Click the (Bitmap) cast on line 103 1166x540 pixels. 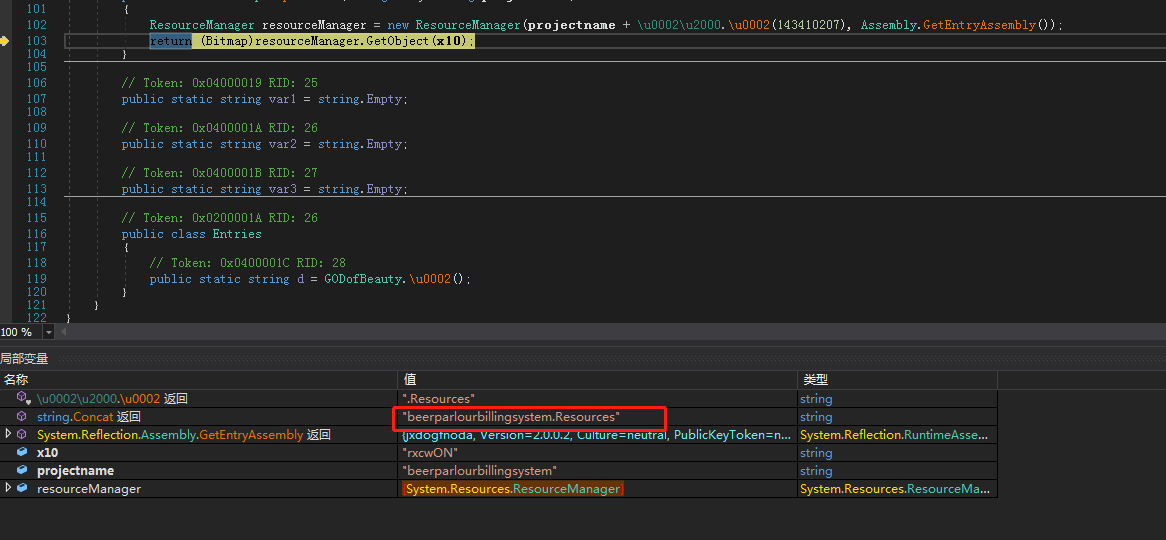pos(228,41)
